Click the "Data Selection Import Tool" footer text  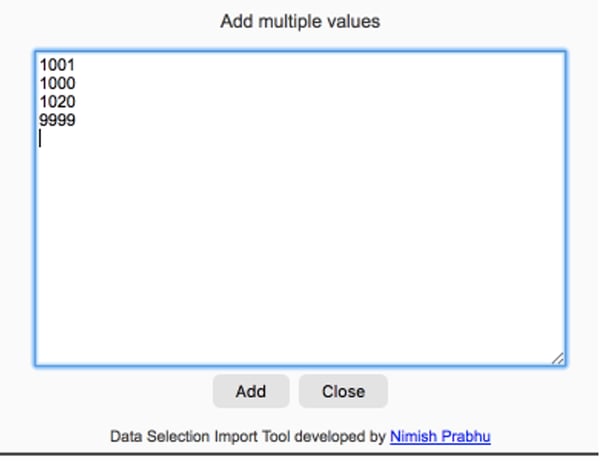click(x=195, y=437)
